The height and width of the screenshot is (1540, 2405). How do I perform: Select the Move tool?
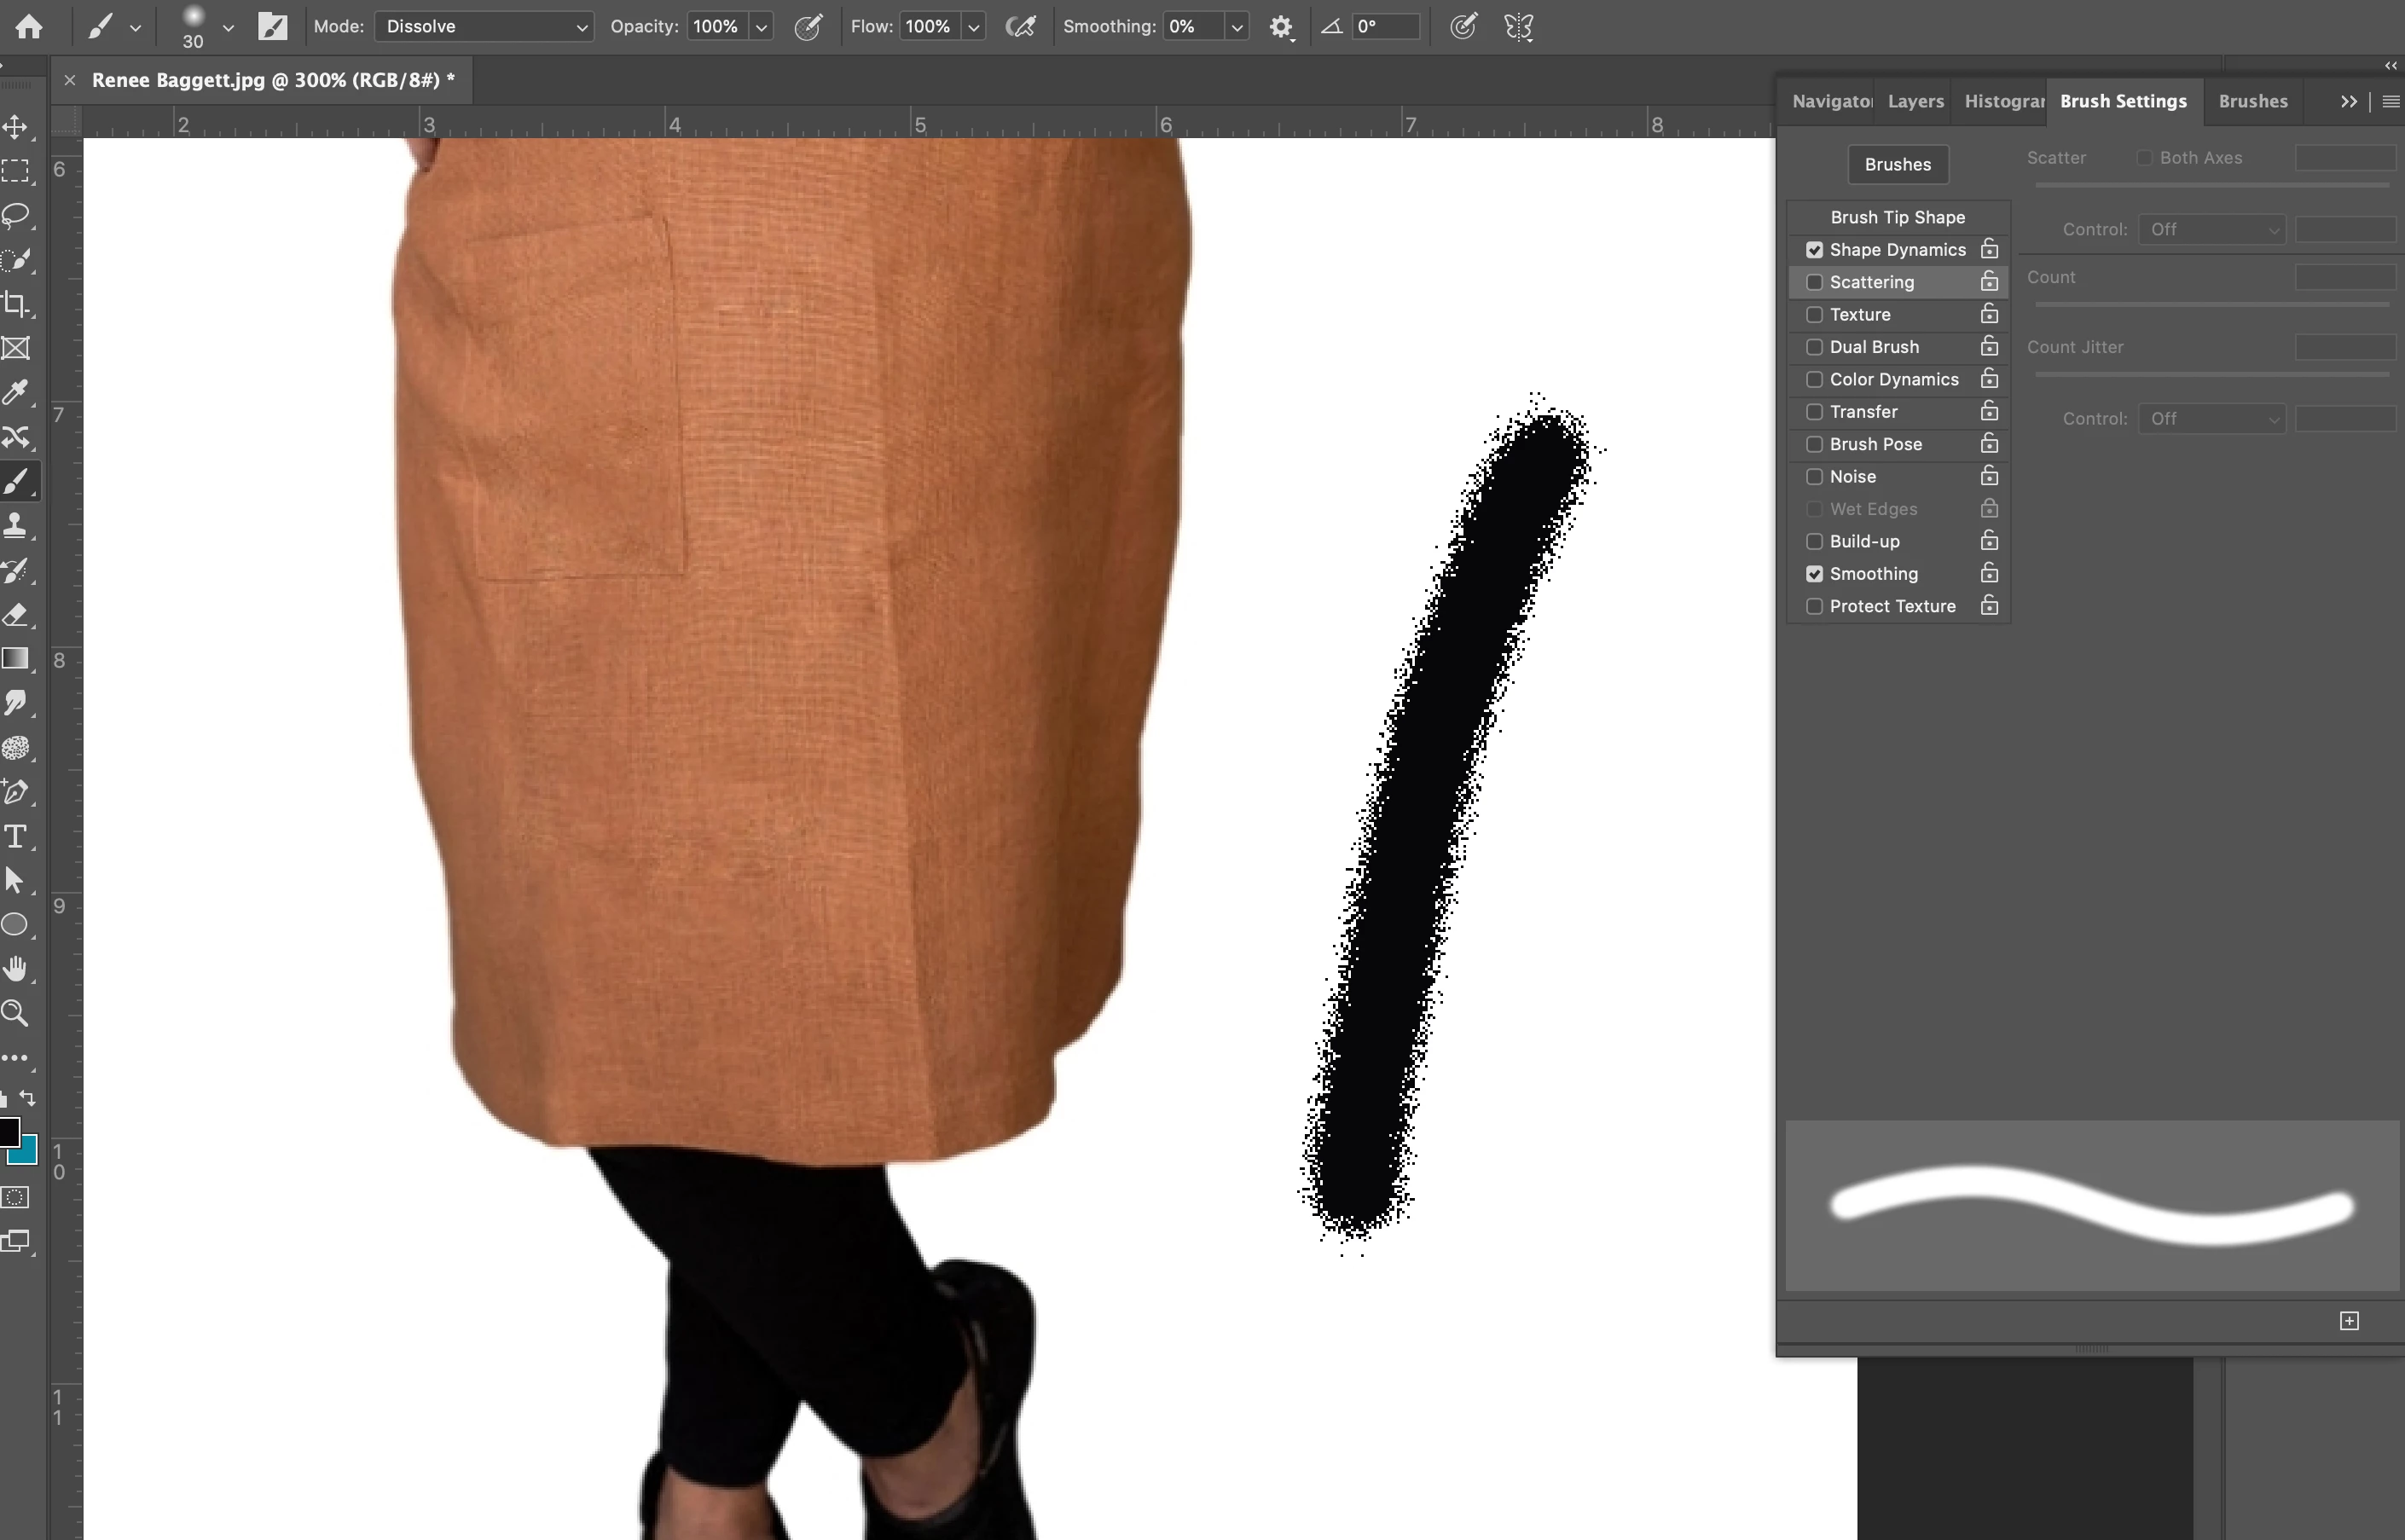pos(15,127)
